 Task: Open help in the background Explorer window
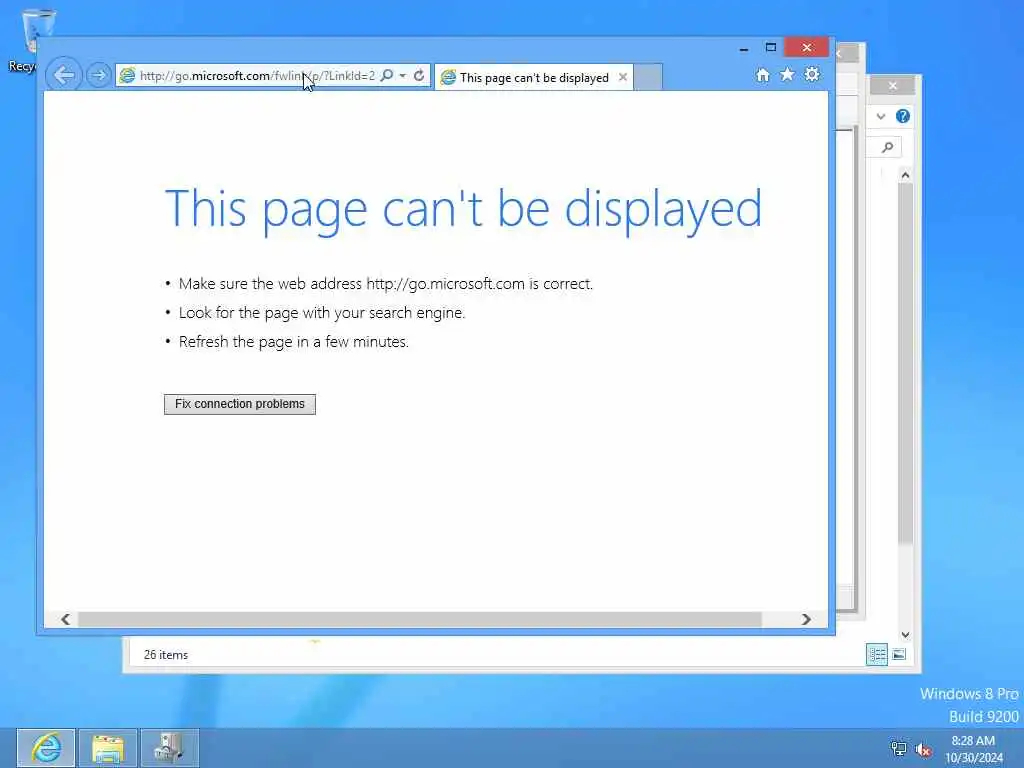click(x=903, y=116)
